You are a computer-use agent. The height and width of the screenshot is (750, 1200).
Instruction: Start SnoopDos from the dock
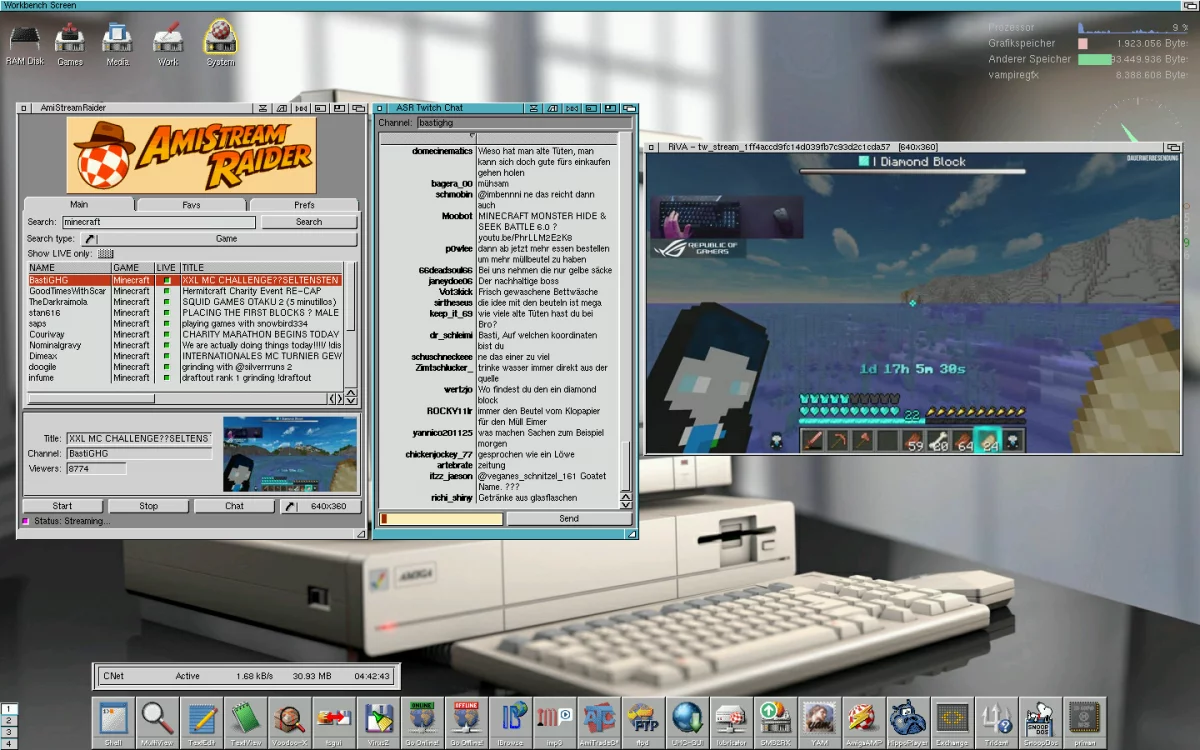tap(1041, 720)
